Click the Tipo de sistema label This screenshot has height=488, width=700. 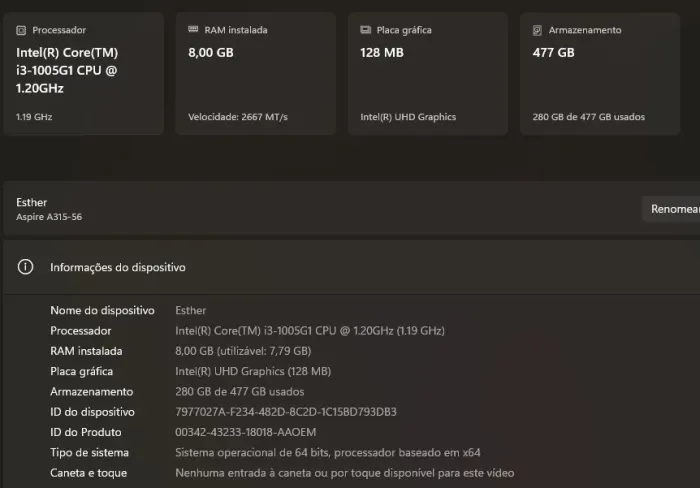(x=89, y=453)
